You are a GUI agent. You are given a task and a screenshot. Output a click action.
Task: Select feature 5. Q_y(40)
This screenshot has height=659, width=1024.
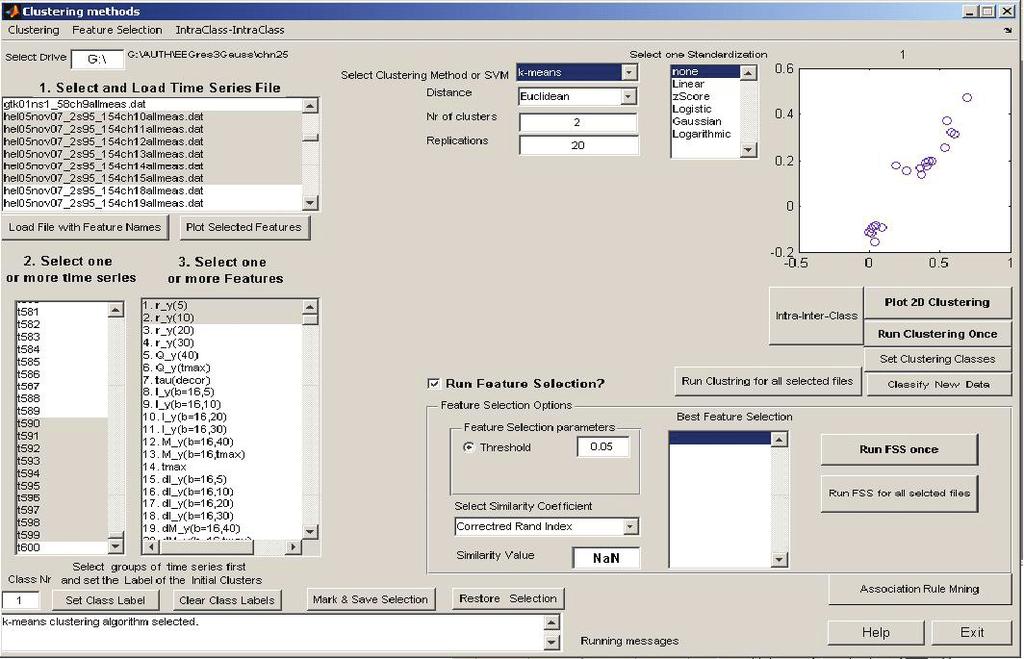pyautogui.click(x=222, y=355)
